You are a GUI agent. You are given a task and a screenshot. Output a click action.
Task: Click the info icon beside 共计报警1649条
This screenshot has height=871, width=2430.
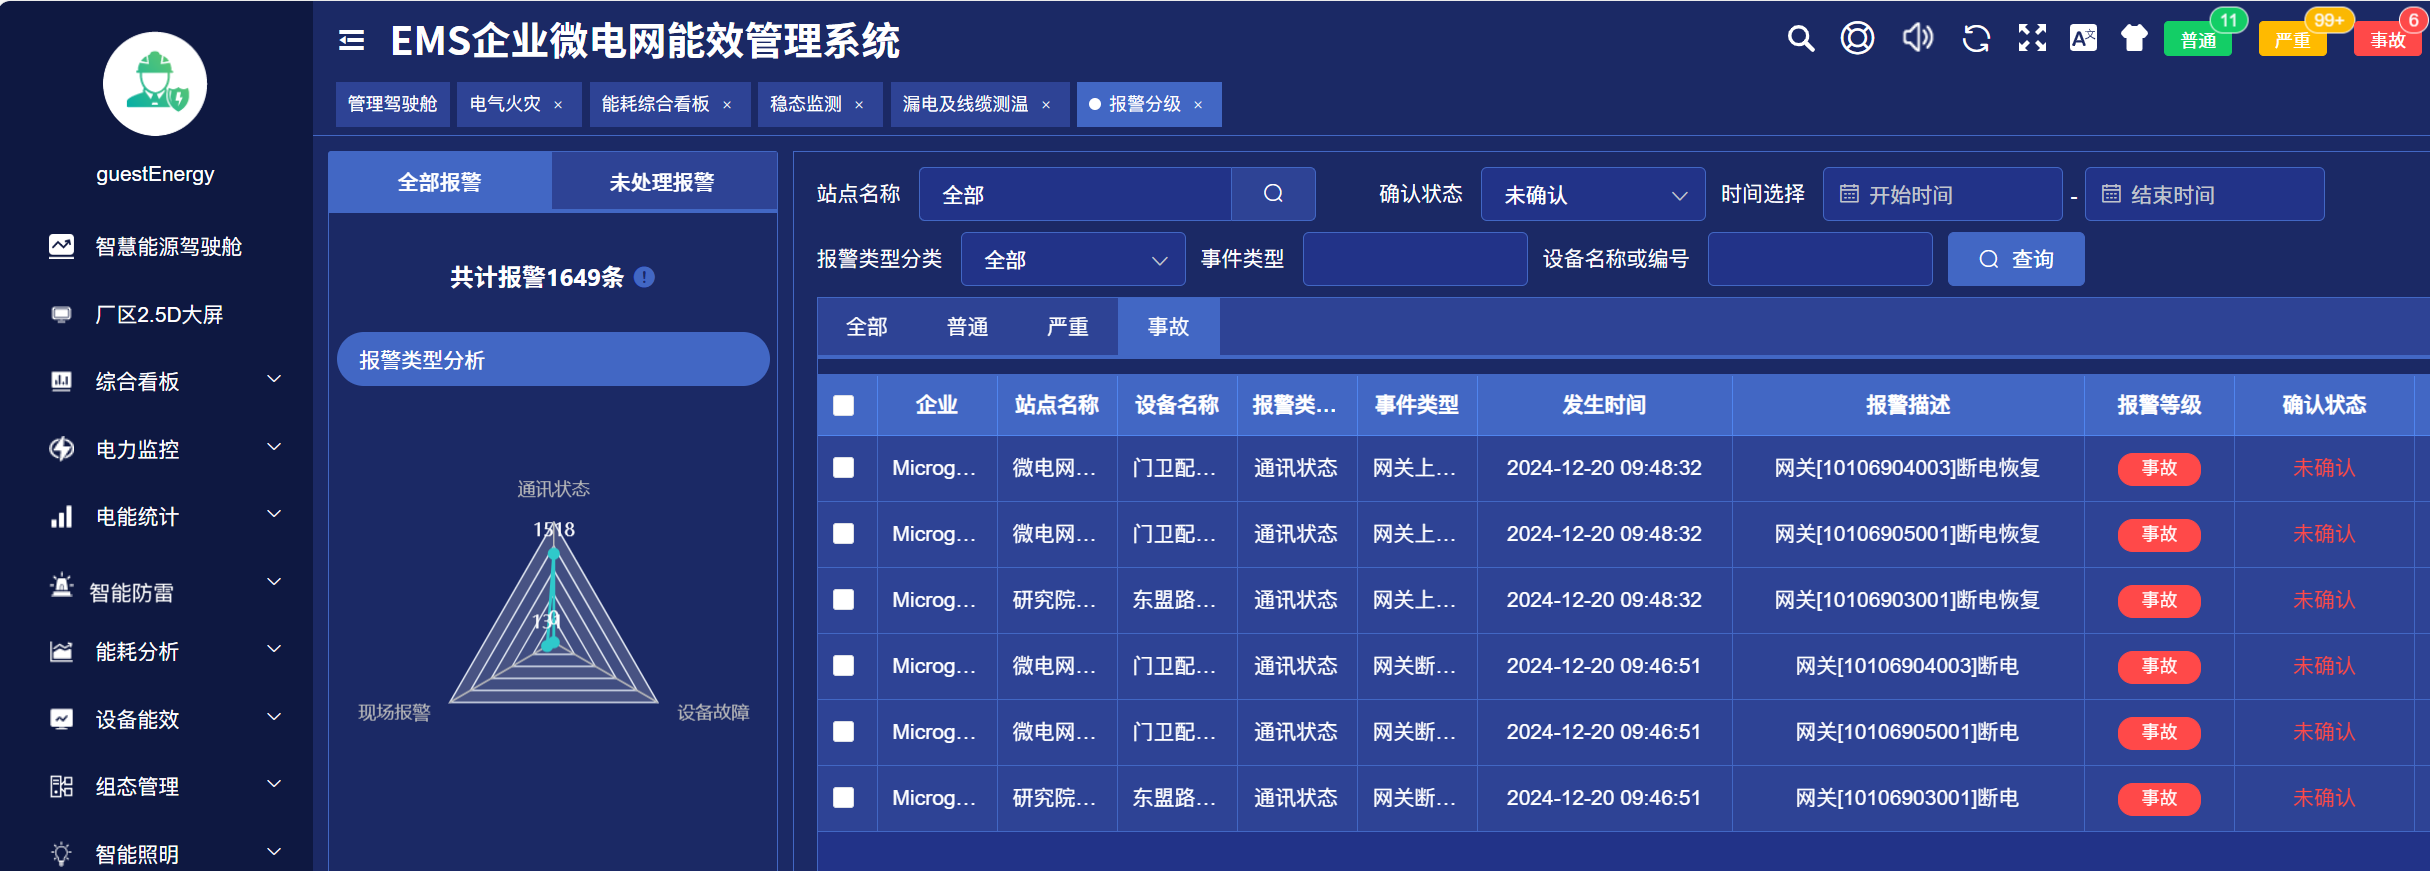click(645, 277)
